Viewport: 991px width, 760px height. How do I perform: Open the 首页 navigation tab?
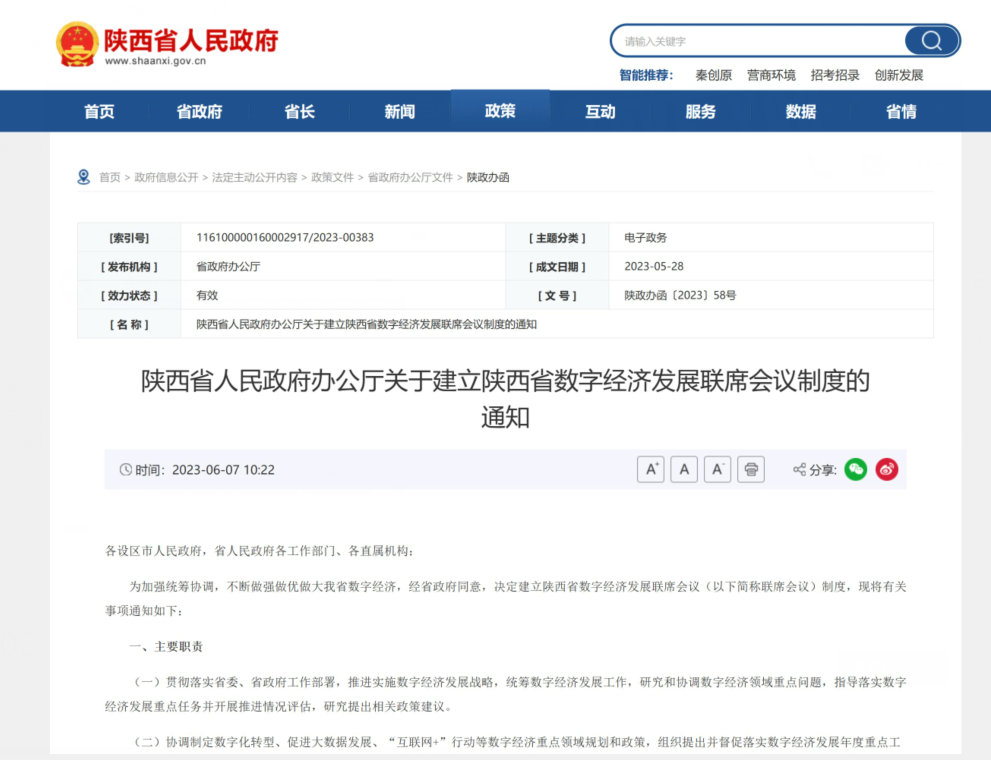point(99,112)
